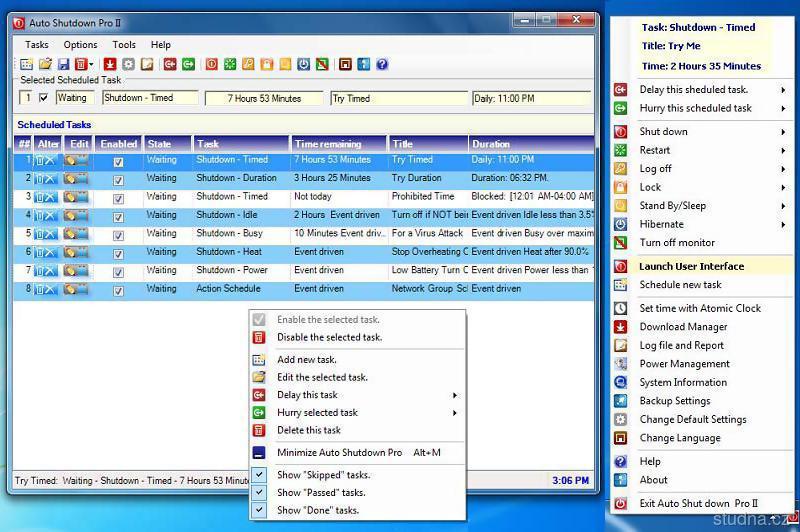Click the green restart toolbar icon
This screenshot has width=800, height=532.
[230, 64]
